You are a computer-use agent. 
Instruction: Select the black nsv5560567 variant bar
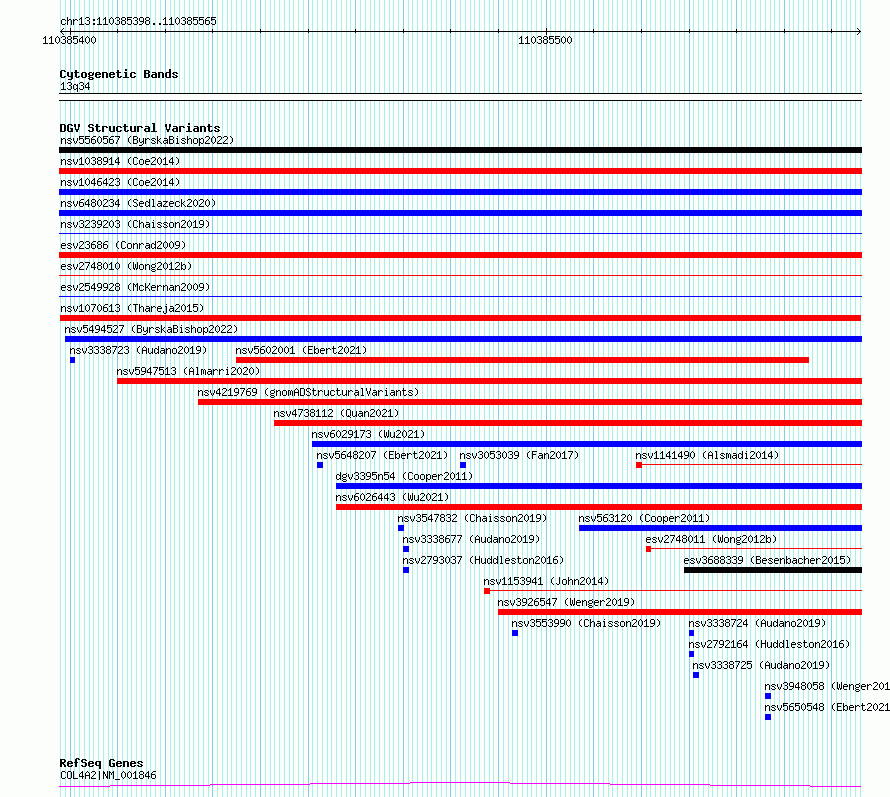tap(460, 150)
